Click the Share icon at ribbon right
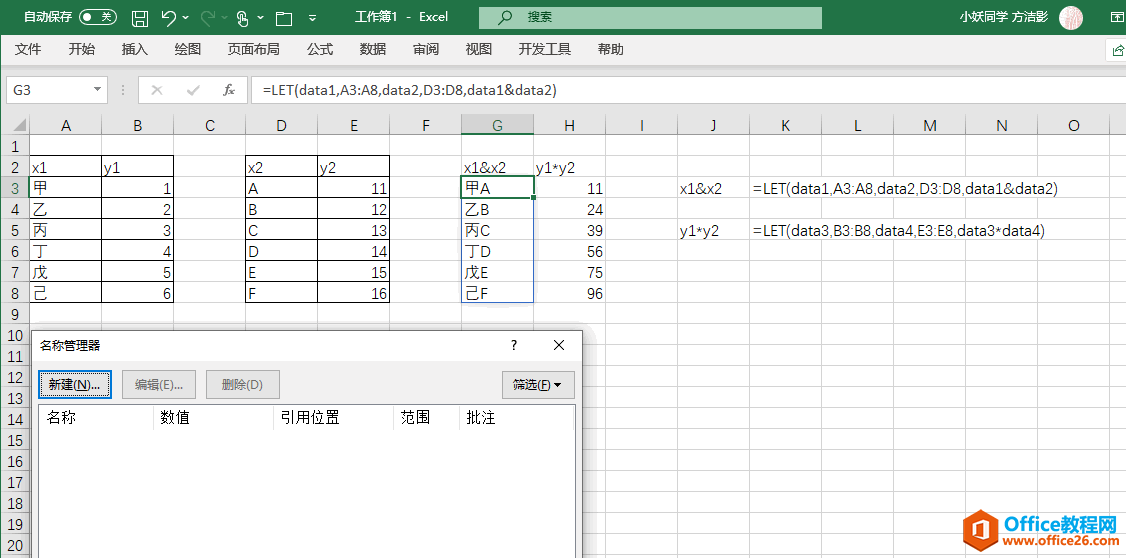Image resolution: width=1126 pixels, height=558 pixels. click(1116, 50)
